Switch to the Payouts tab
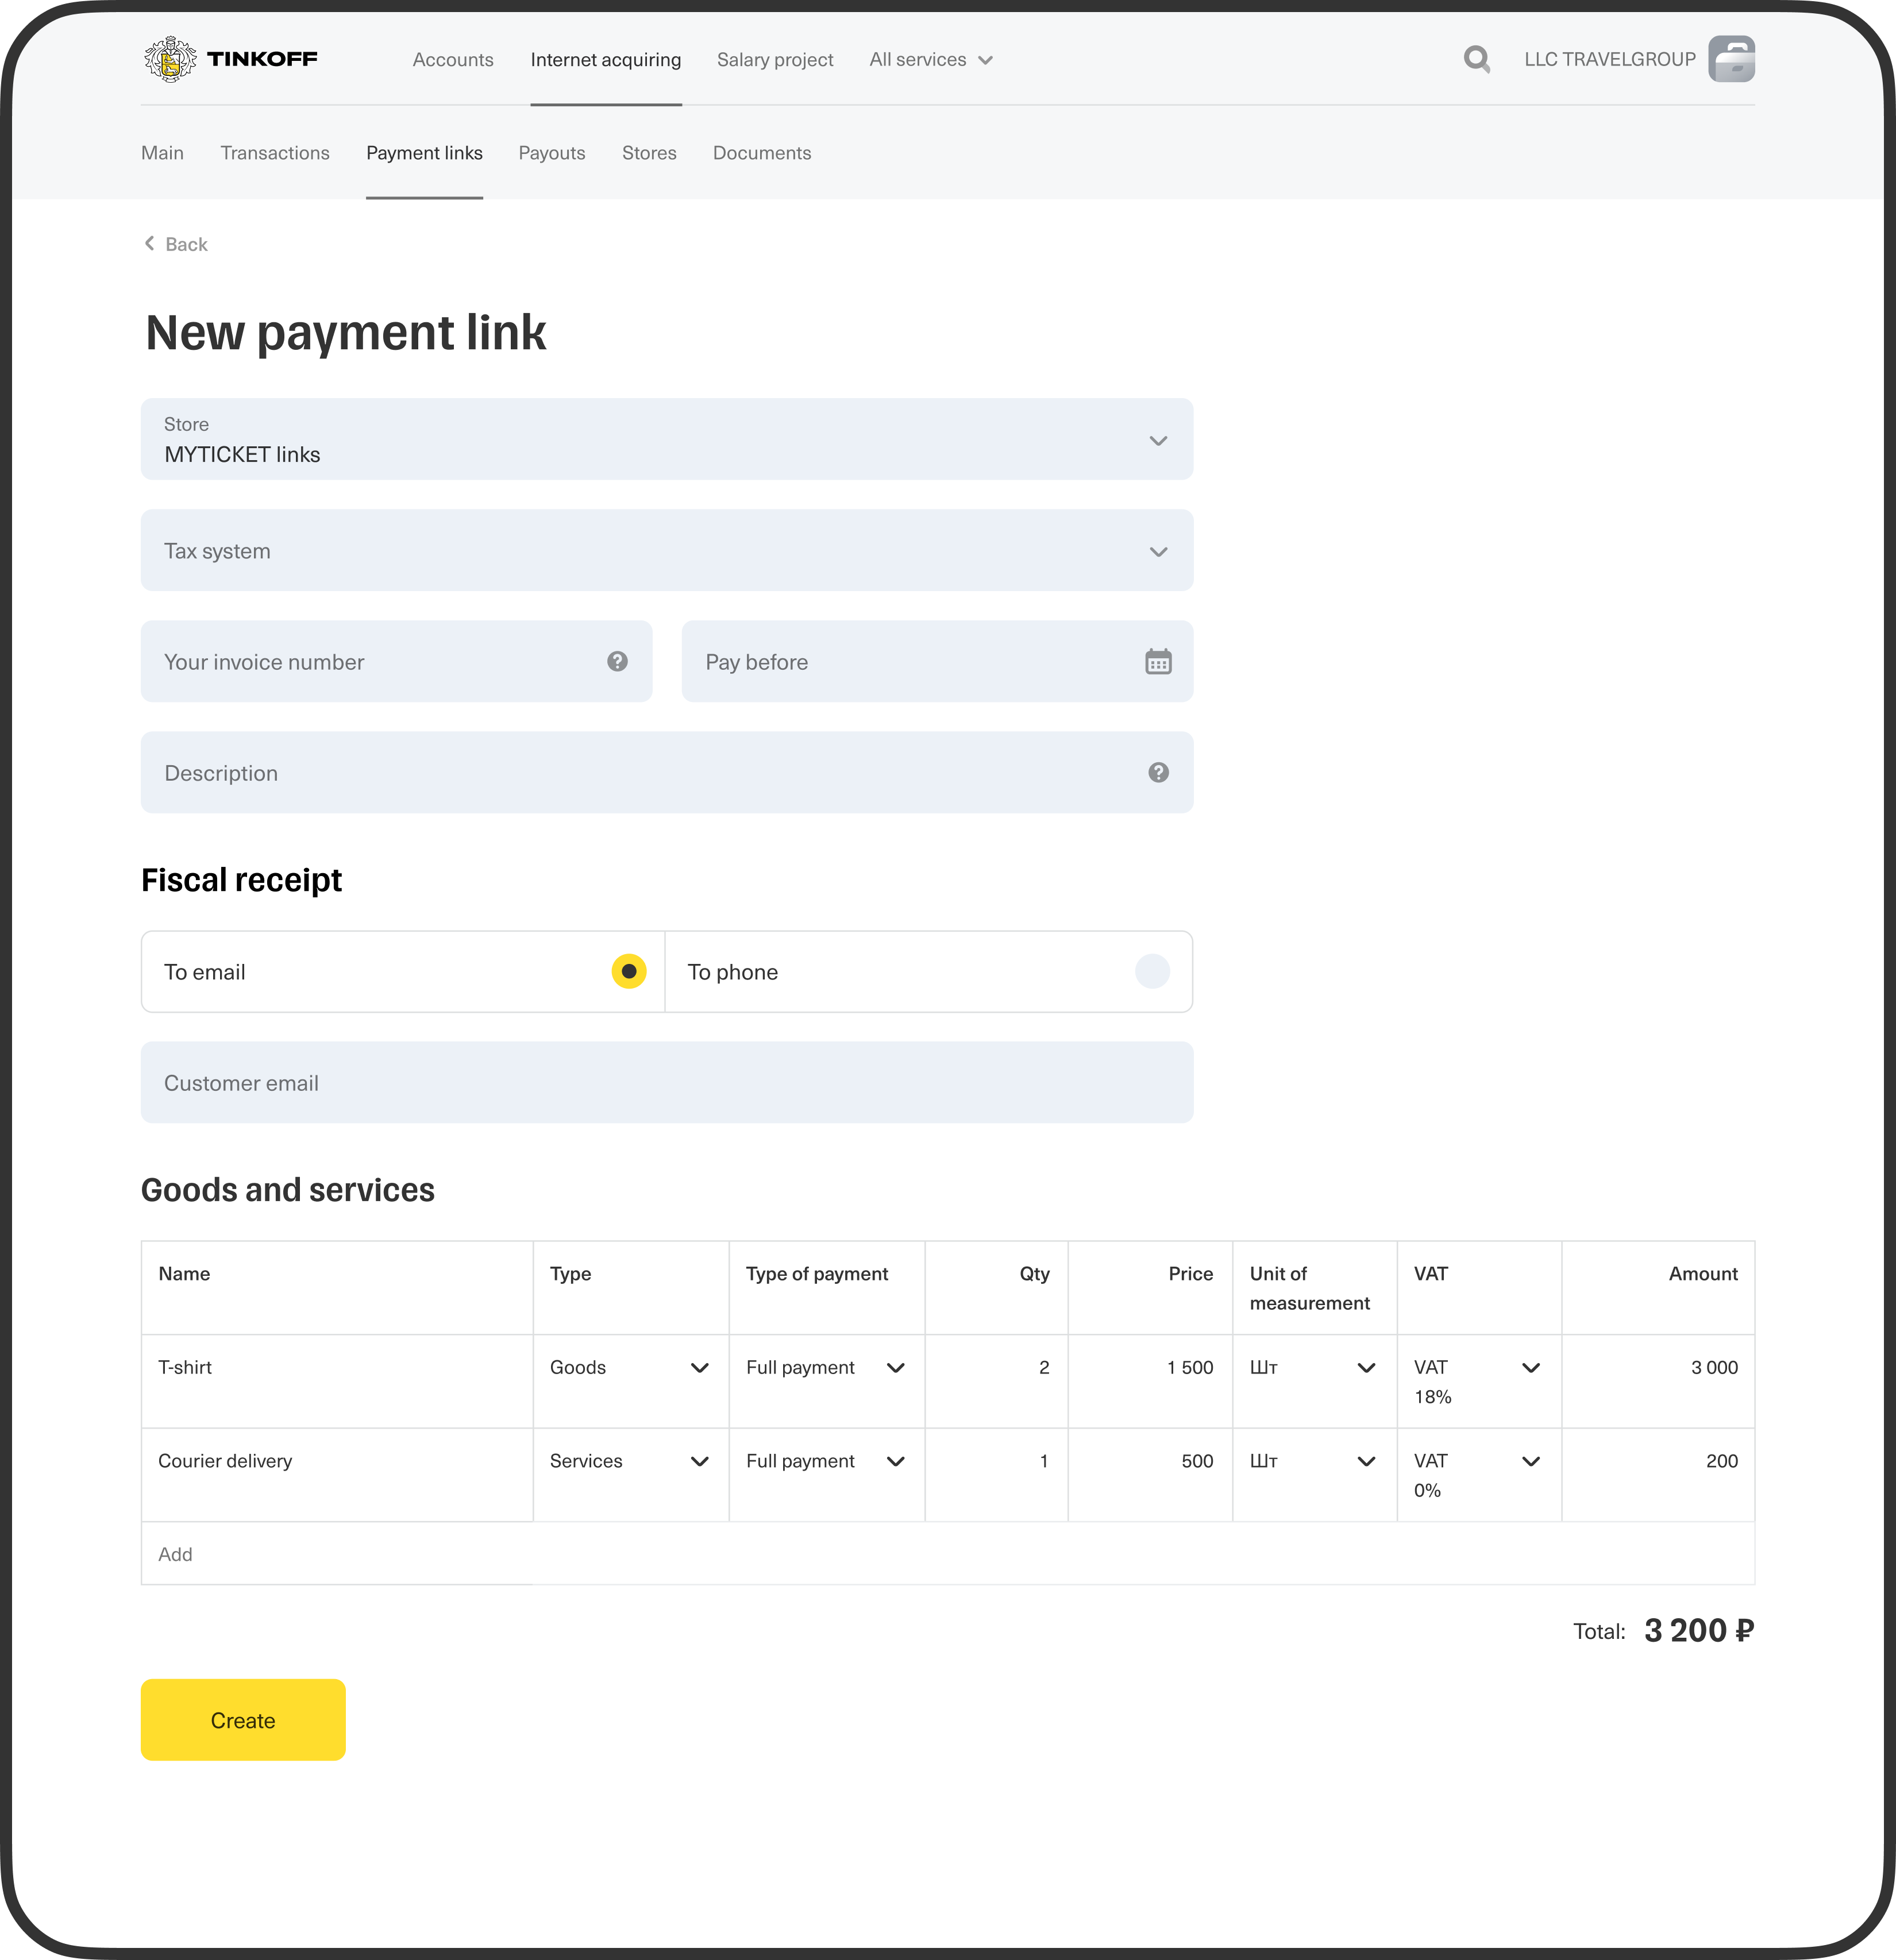 552,152
